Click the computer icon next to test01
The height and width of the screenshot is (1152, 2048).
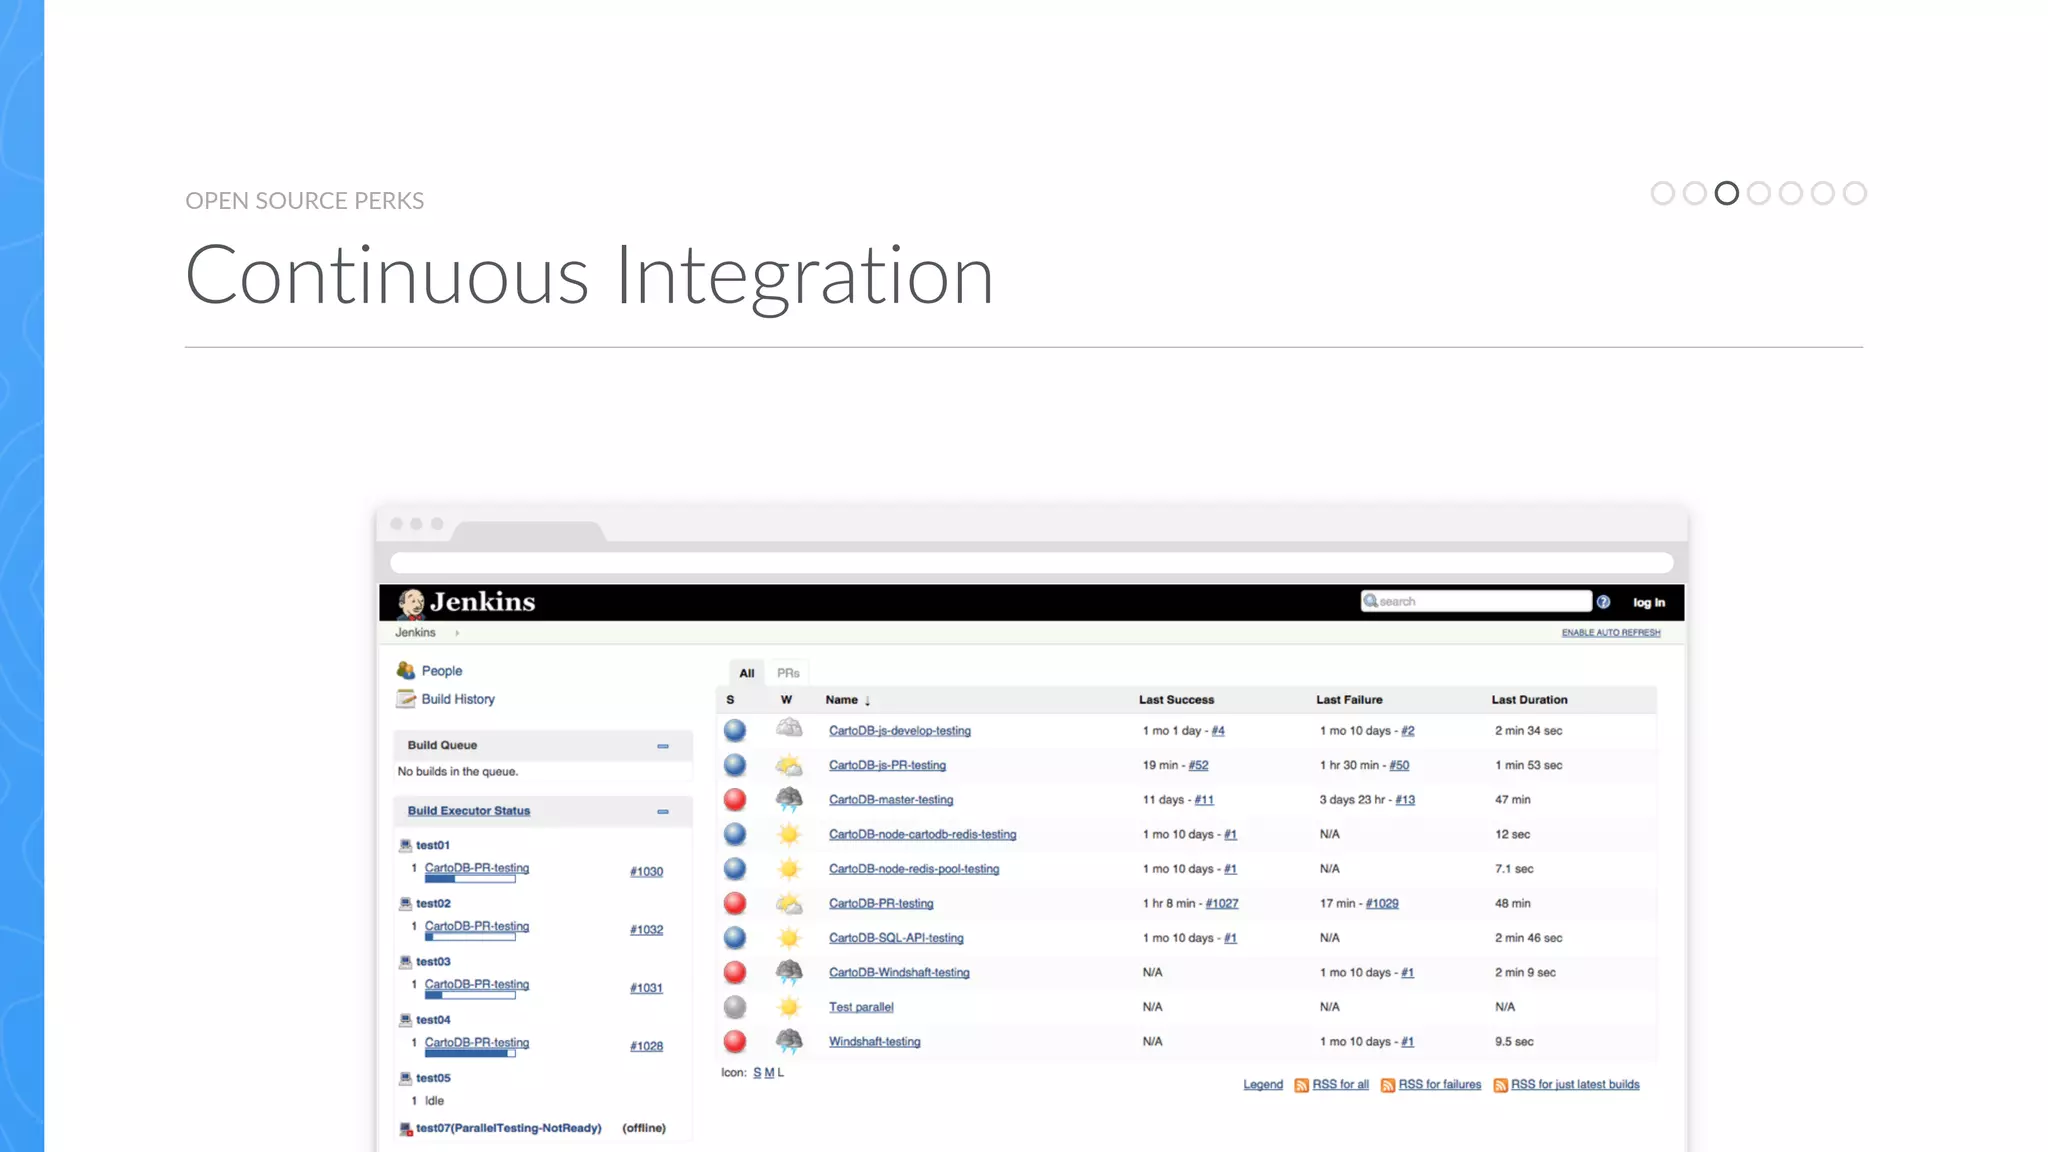pos(405,845)
